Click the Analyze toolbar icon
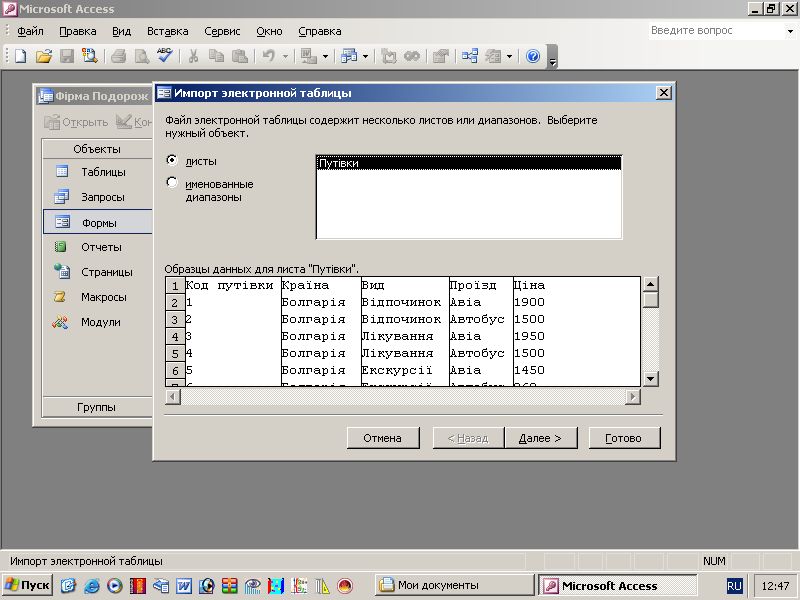Viewport: 800px width, 600px height. click(x=349, y=56)
